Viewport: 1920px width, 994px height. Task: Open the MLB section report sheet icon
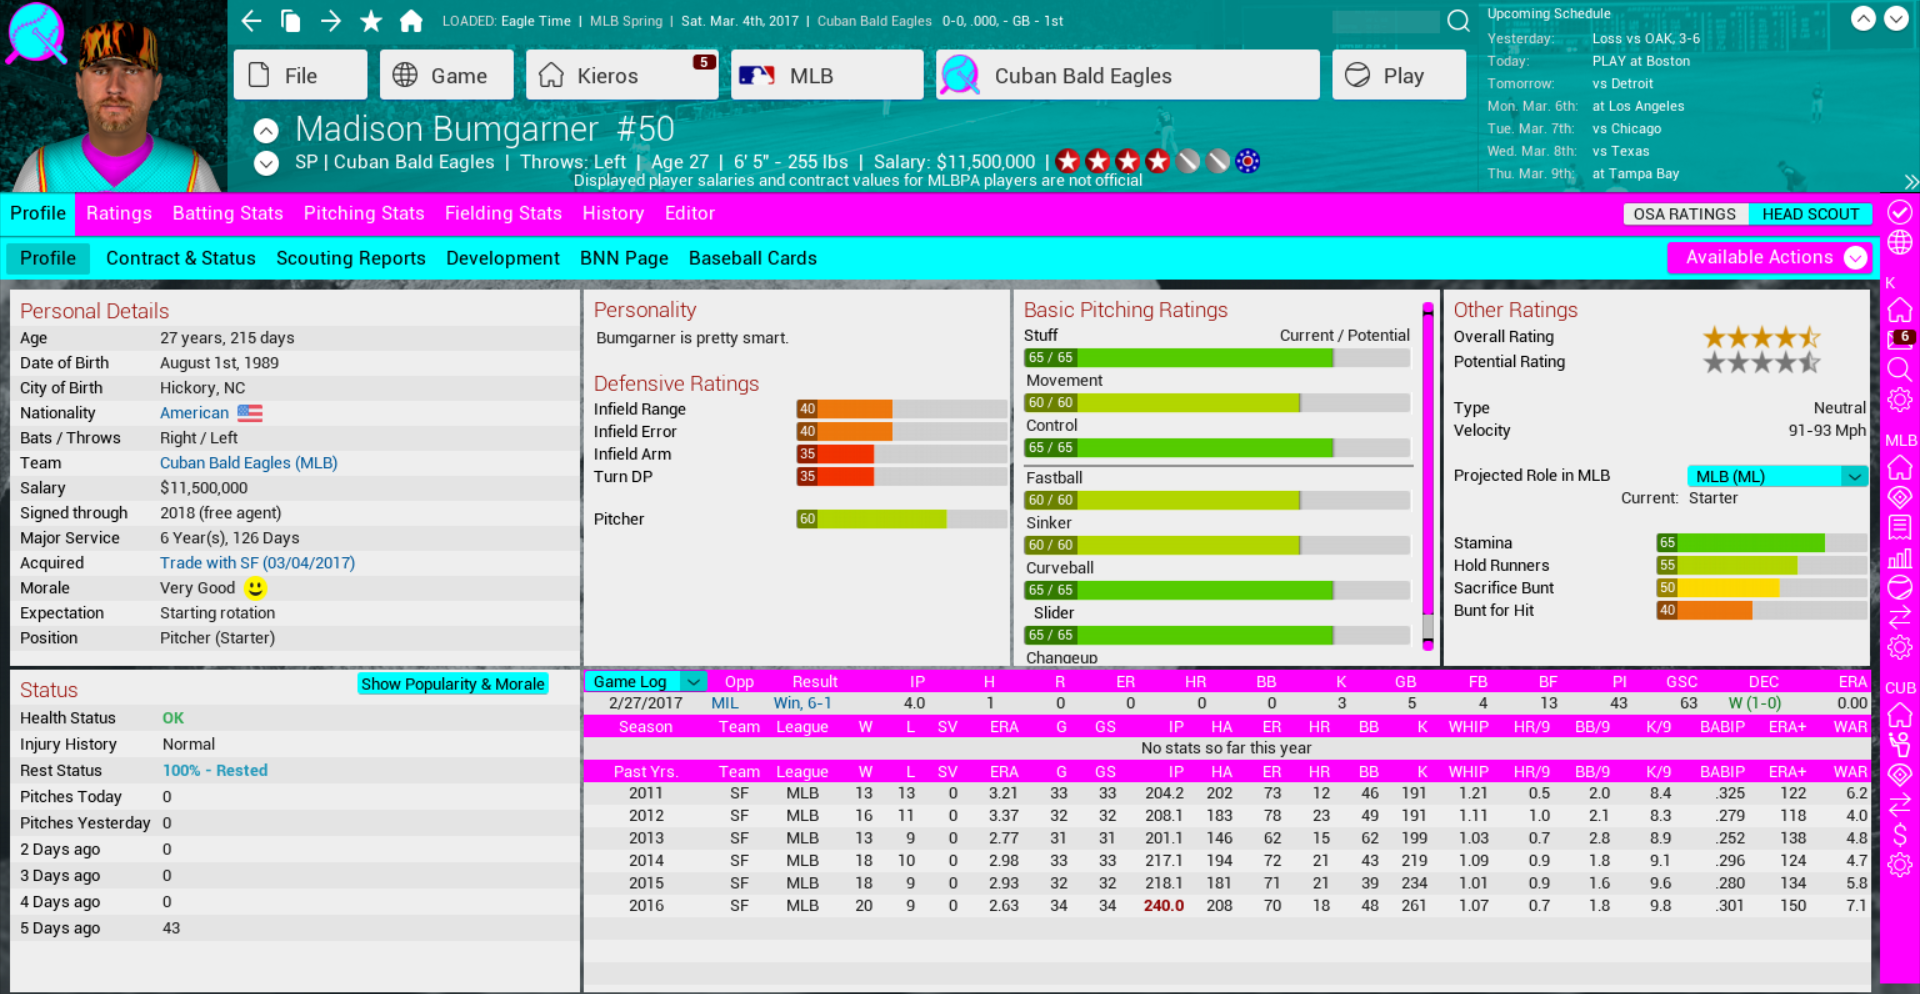pyautogui.click(x=1900, y=527)
